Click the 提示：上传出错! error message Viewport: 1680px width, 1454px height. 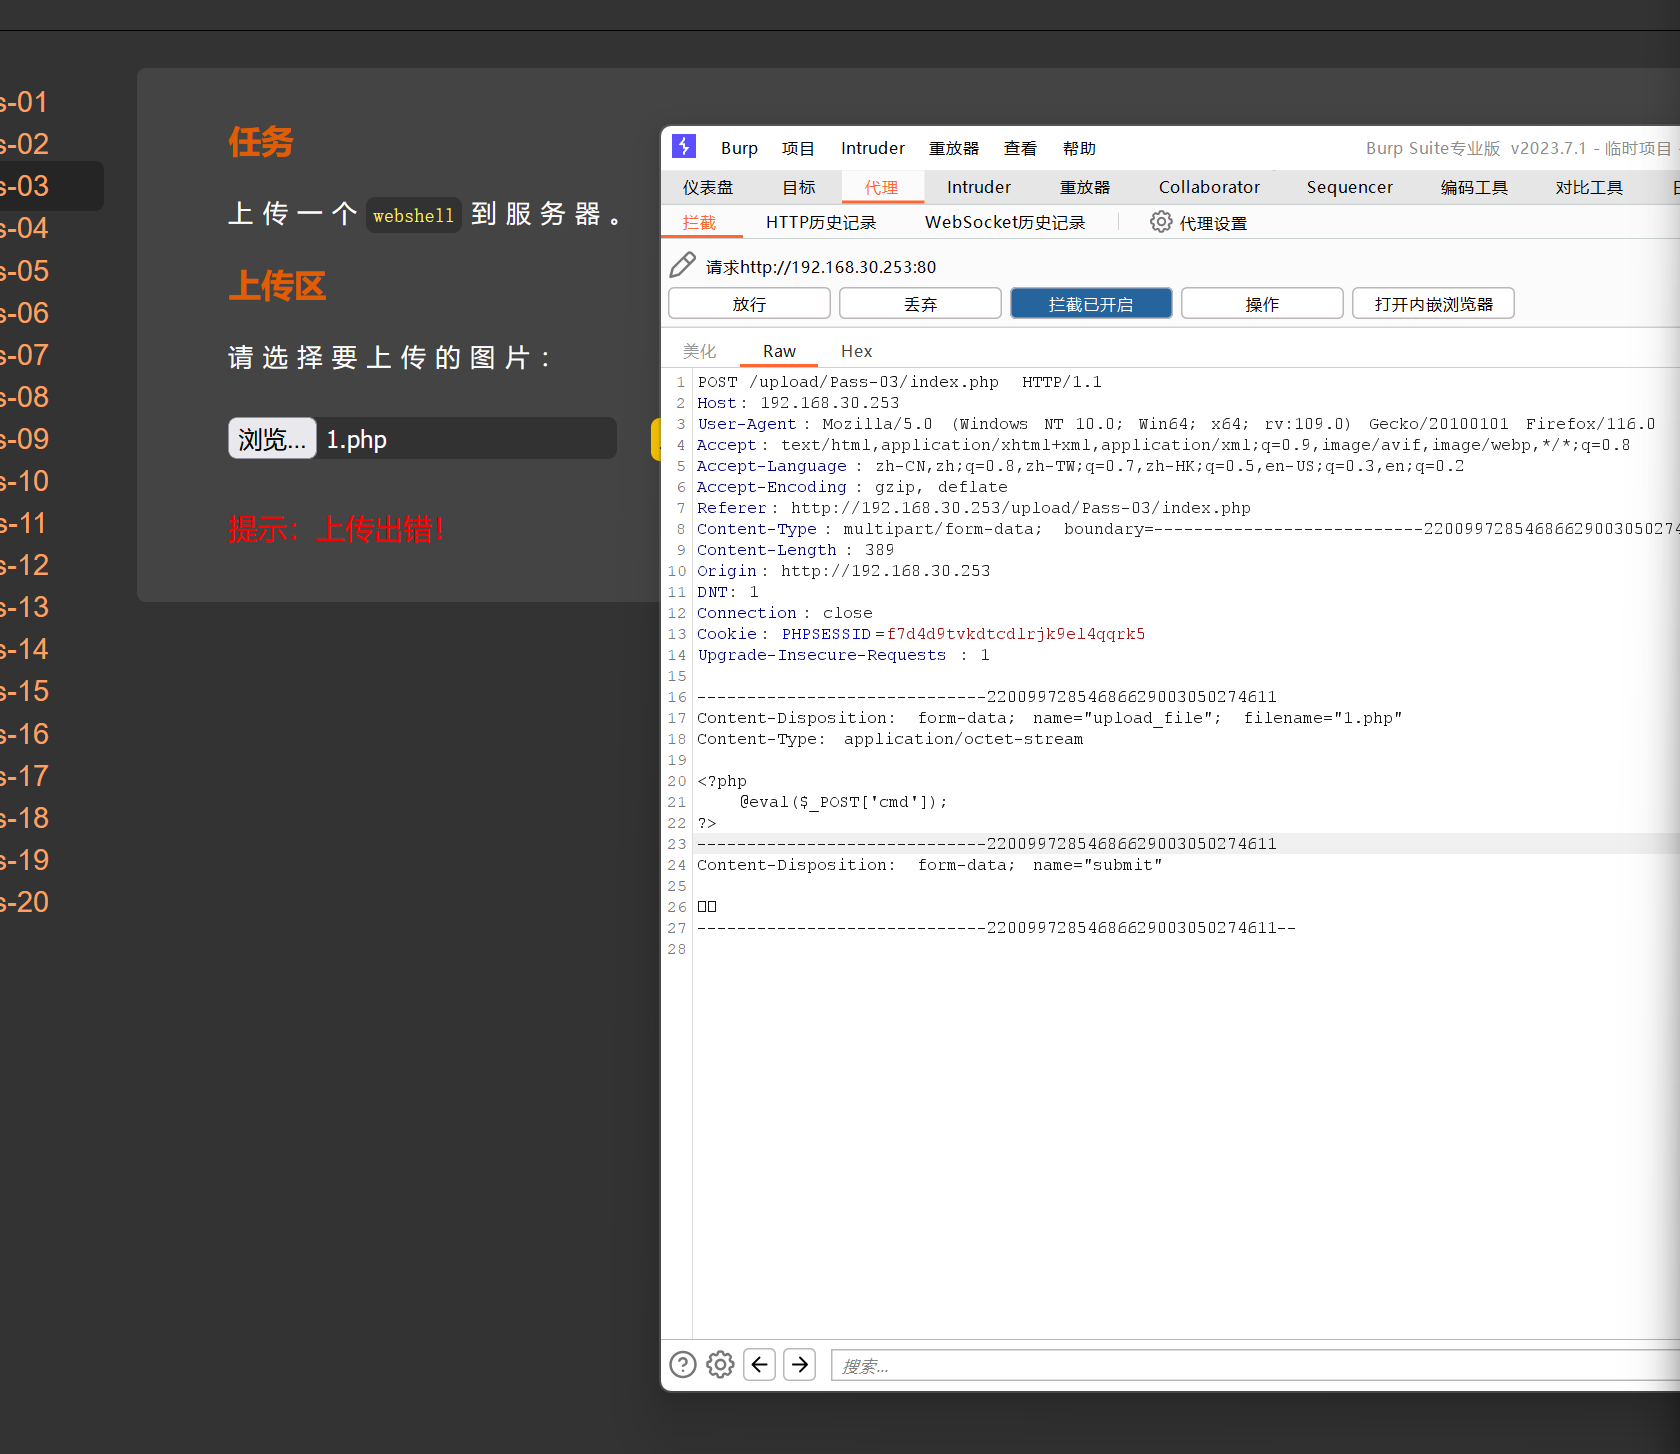click(x=336, y=528)
